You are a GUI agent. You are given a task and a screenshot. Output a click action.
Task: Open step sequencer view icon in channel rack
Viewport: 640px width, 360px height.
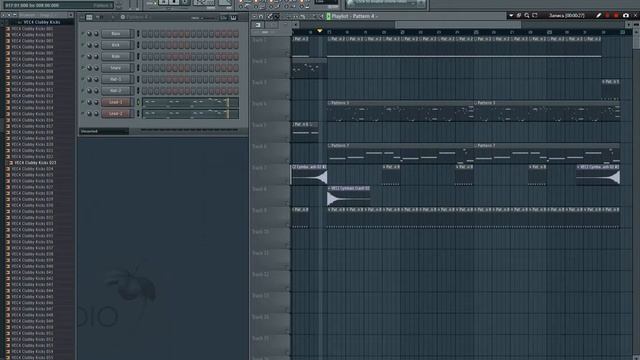(x=89, y=18)
